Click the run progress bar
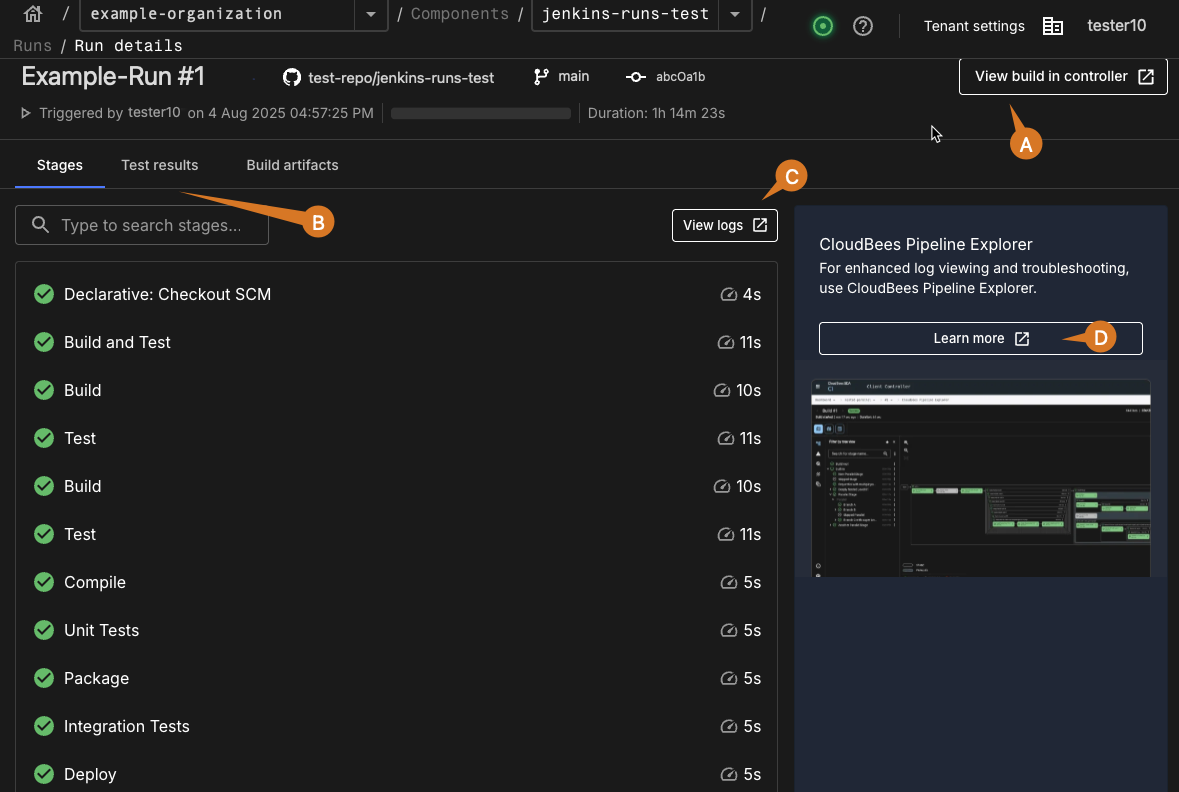The image size is (1179, 792). tap(480, 113)
